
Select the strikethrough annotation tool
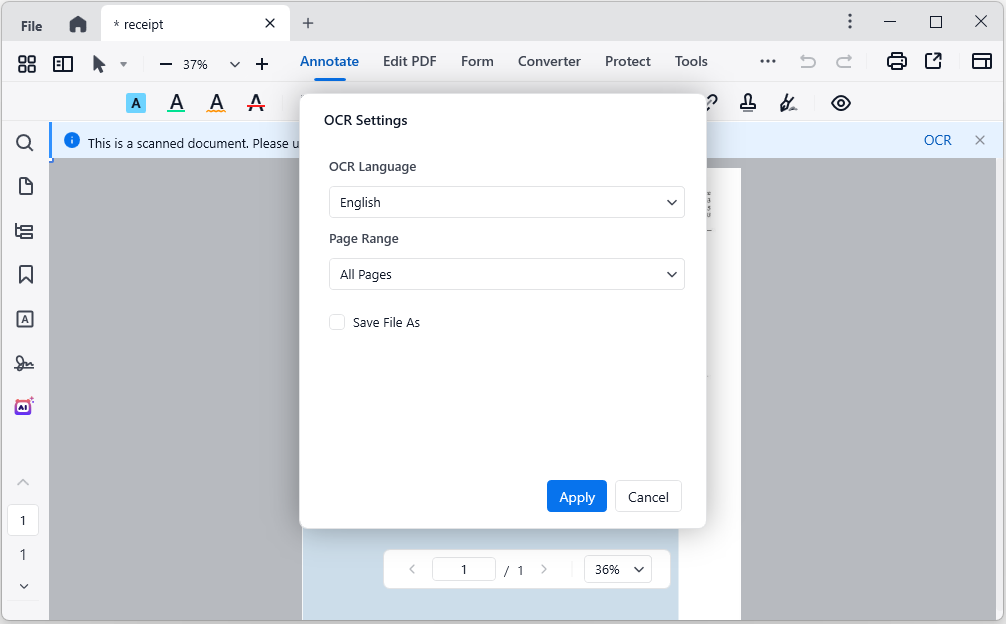click(x=256, y=102)
